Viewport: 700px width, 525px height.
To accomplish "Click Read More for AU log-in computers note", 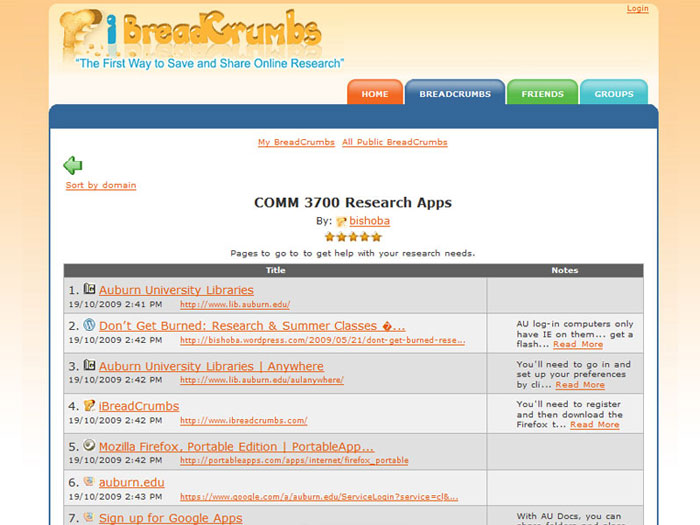I will (x=578, y=344).
